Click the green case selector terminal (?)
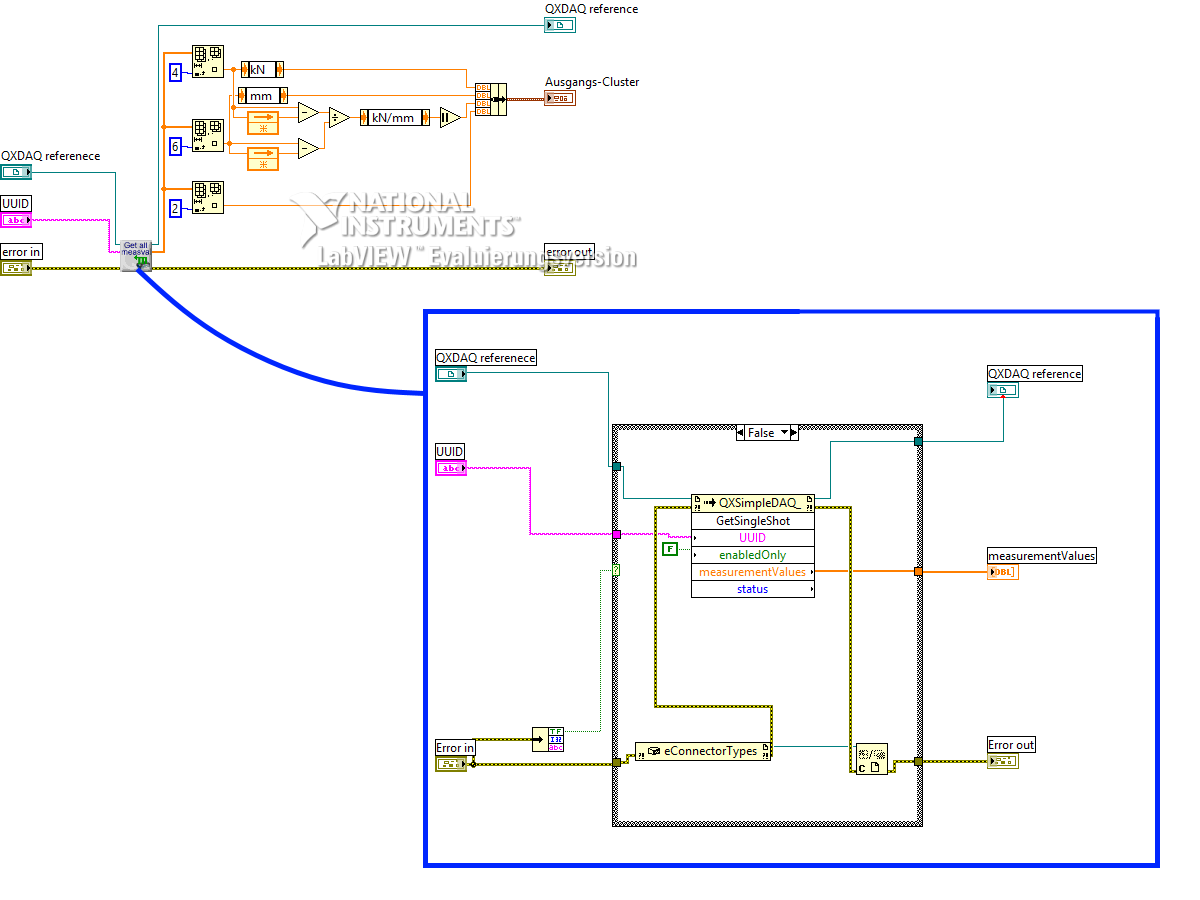This screenshot has width=1200, height=900. coord(617,570)
